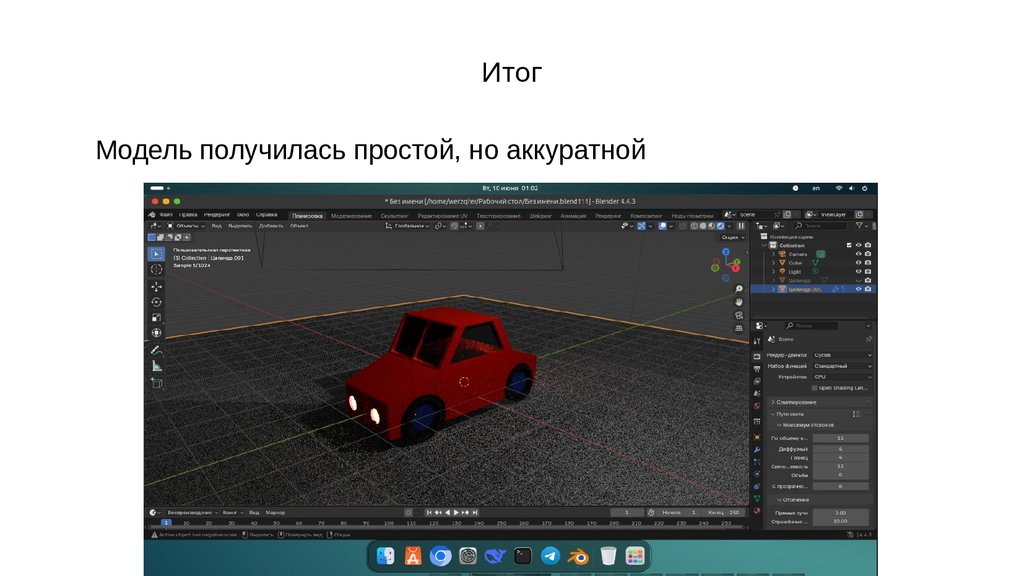Toggle visibility of the Light object
The height and width of the screenshot is (576, 1024).
pos(858,272)
